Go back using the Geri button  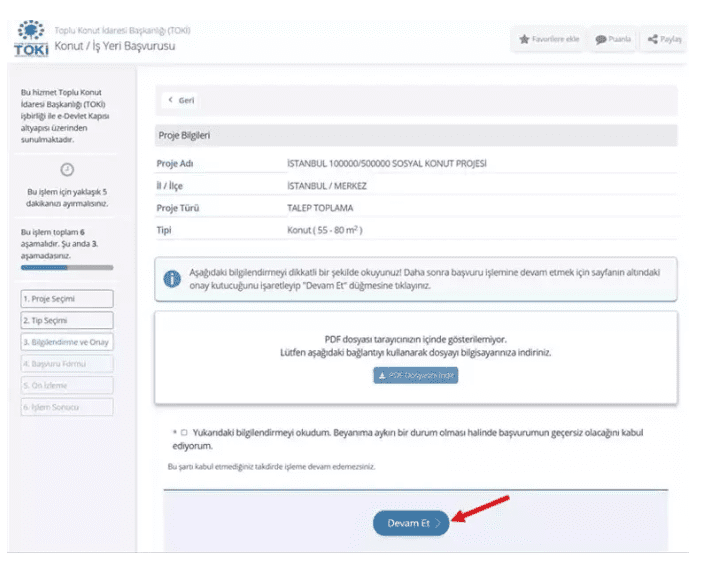[181, 100]
